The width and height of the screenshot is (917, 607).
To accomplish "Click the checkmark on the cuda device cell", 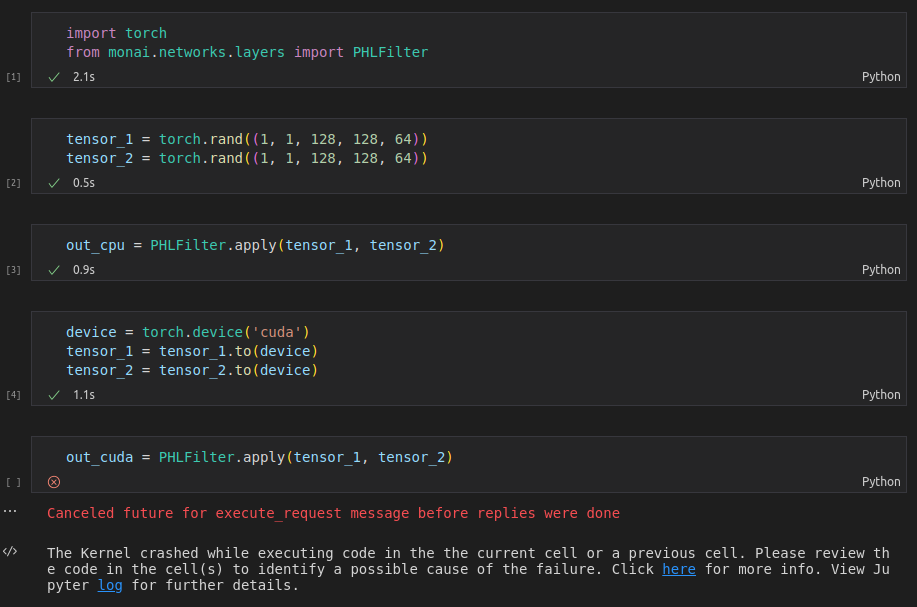I will [x=54, y=394].
